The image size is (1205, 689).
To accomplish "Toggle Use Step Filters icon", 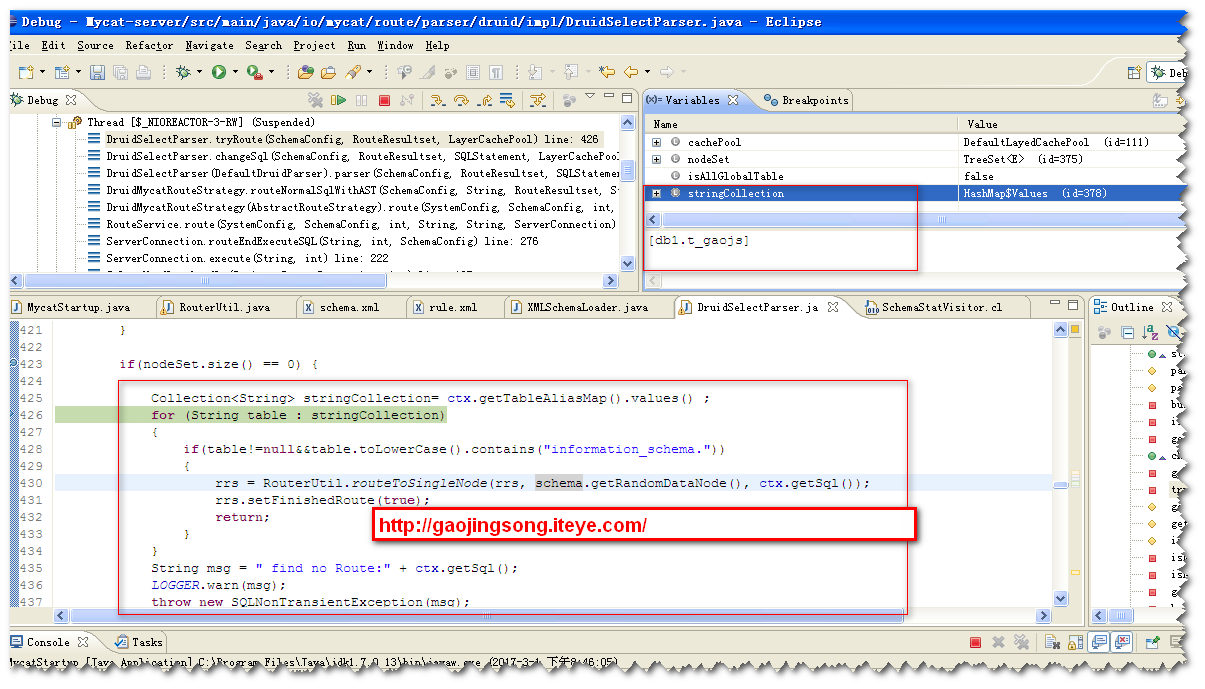I will tap(539, 100).
